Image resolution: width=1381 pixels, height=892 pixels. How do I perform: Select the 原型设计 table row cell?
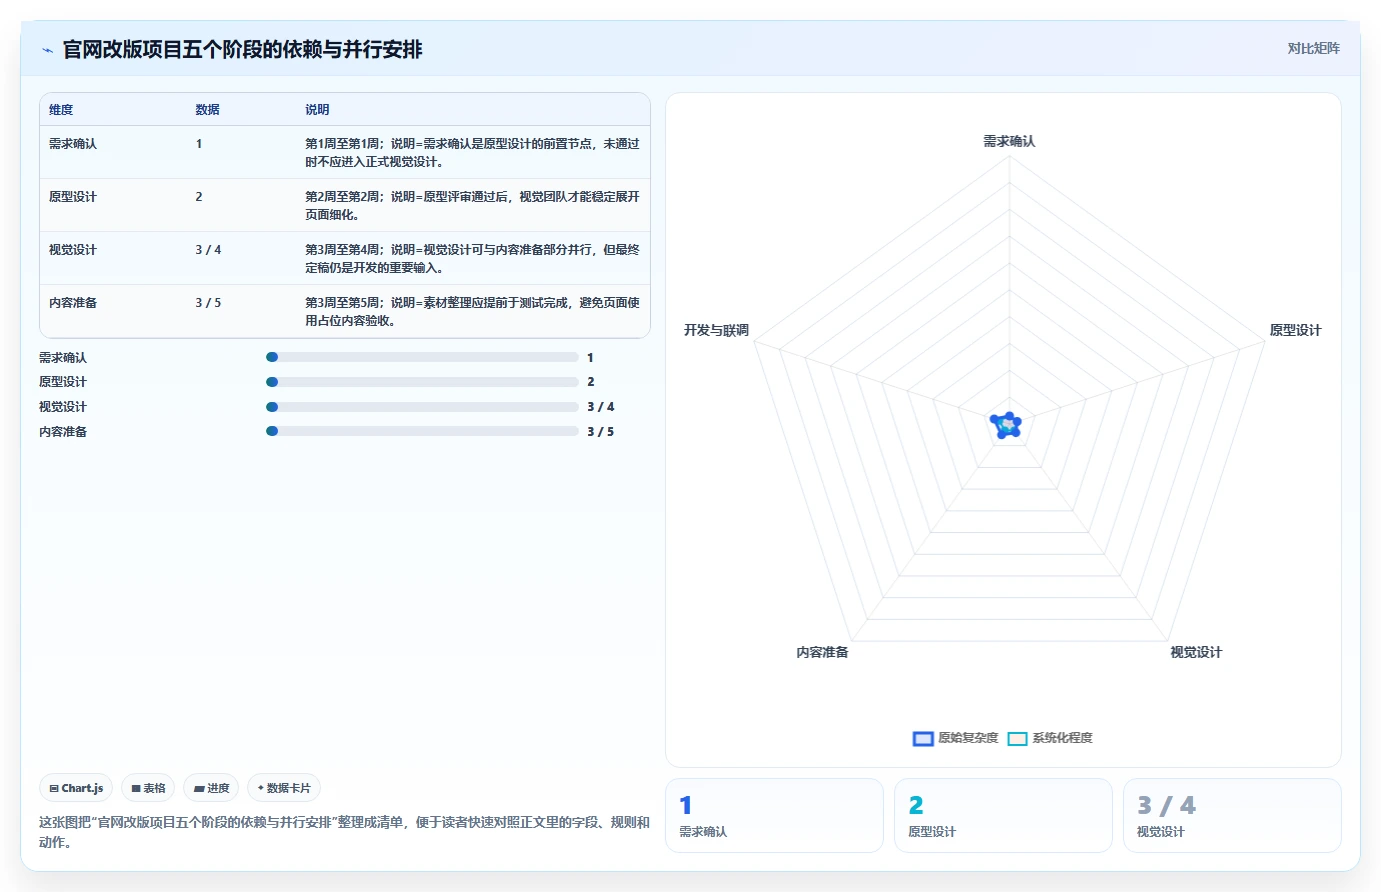tap(73, 197)
